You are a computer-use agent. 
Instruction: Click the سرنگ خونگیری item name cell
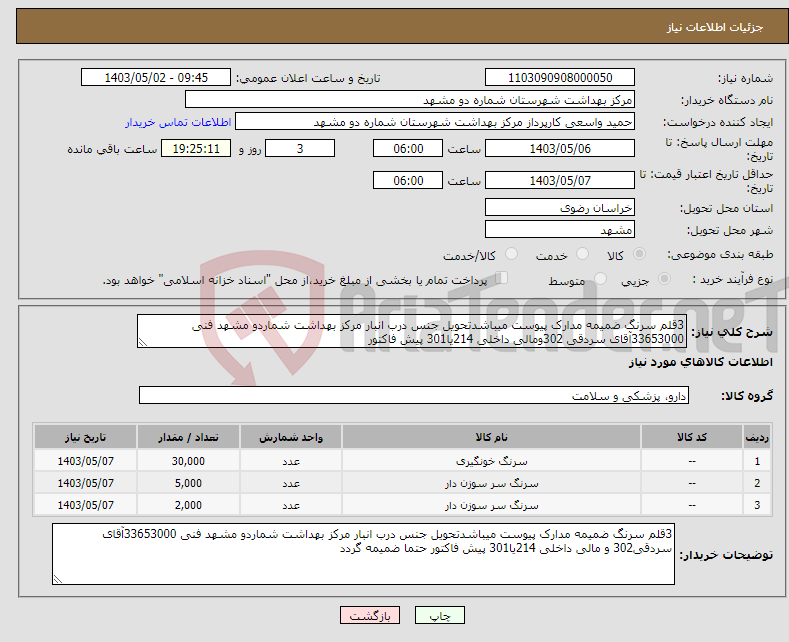coord(491,461)
